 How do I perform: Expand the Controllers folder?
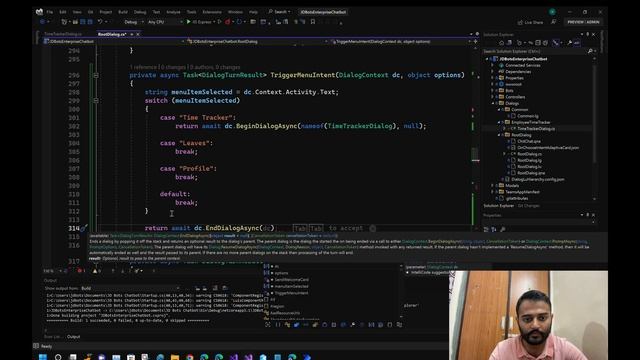click(x=493, y=97)
